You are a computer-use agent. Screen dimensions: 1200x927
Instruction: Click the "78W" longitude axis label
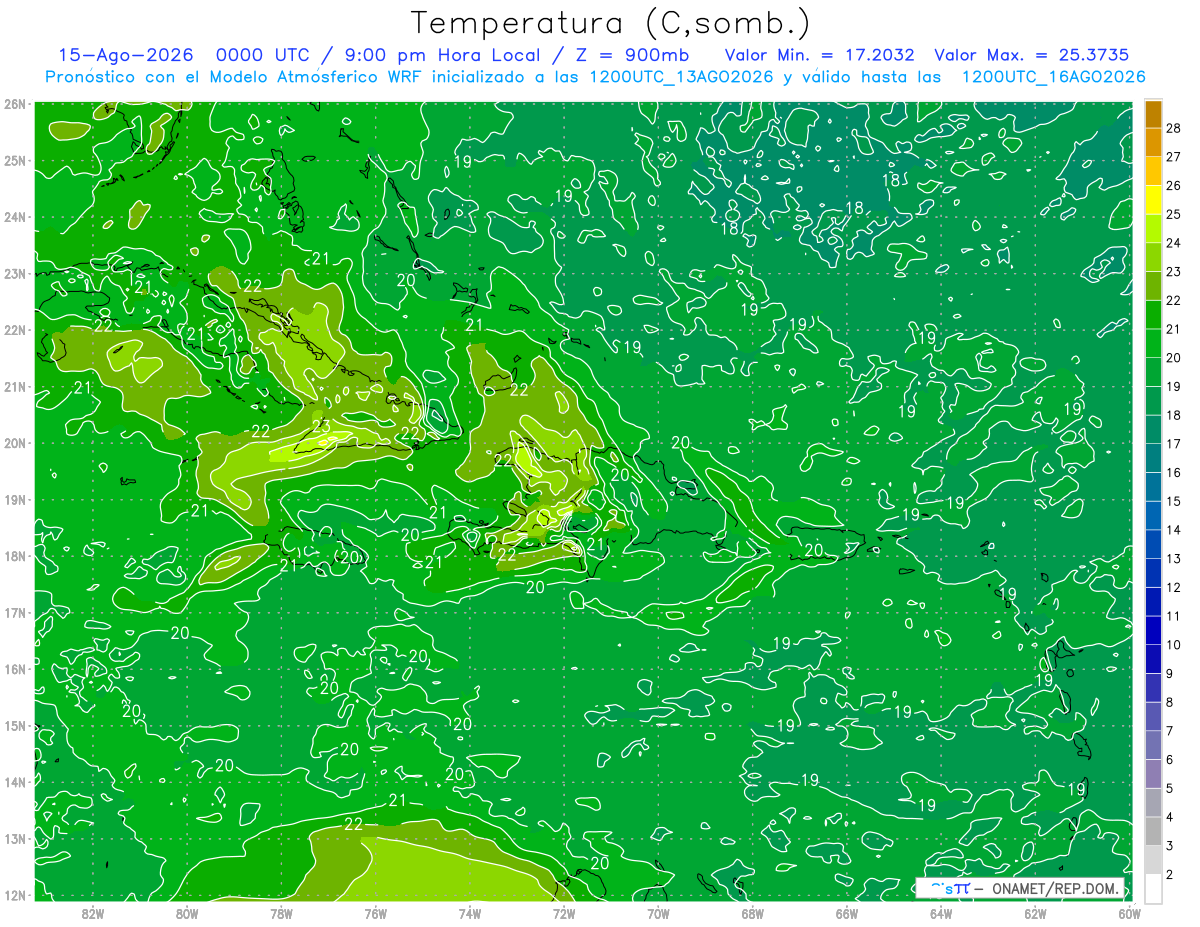point(281,913)
